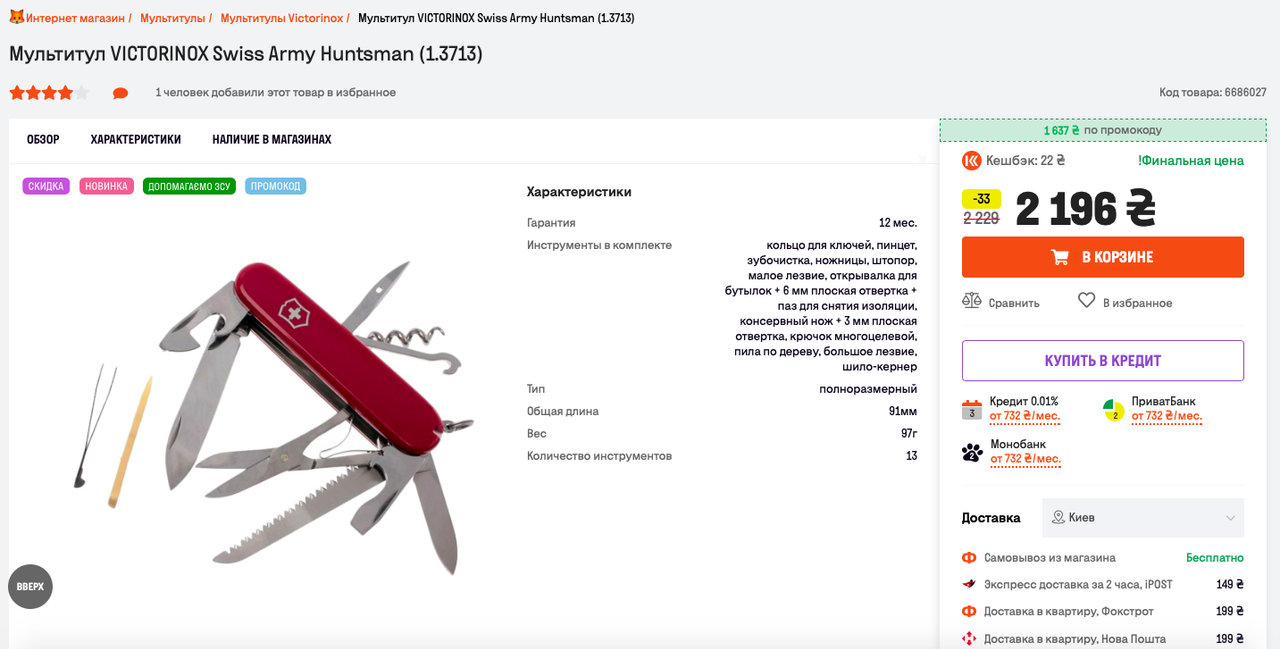This screenshot has height=649, width=1280.
Task: Open Мультитулы Victorinox breadcrumb link
Action: (x=282, y=18)
